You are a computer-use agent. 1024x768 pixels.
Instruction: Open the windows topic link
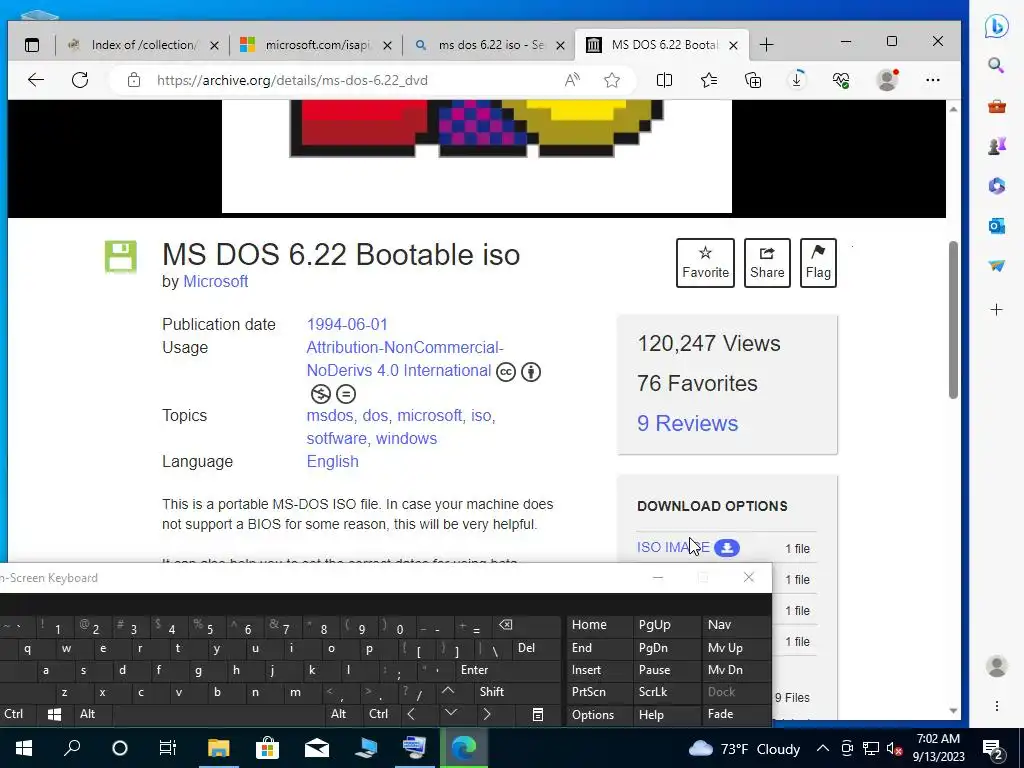pos(406,439)
